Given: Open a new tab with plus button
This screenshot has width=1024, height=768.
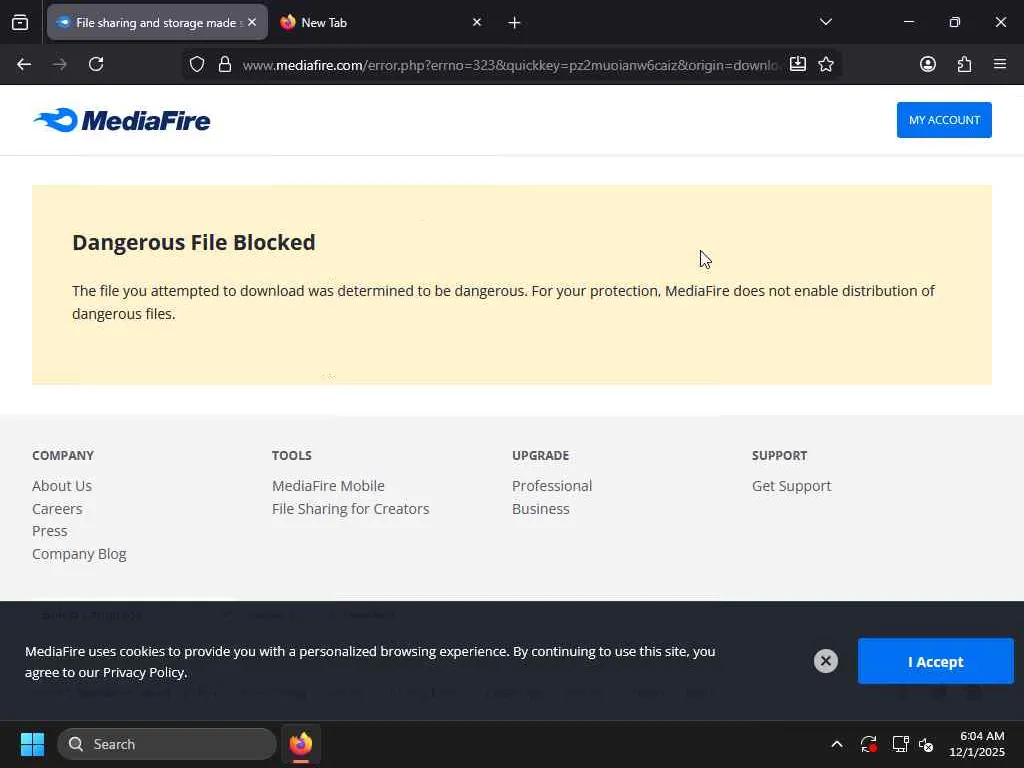Looking at the screenshot, I should 514,23.
